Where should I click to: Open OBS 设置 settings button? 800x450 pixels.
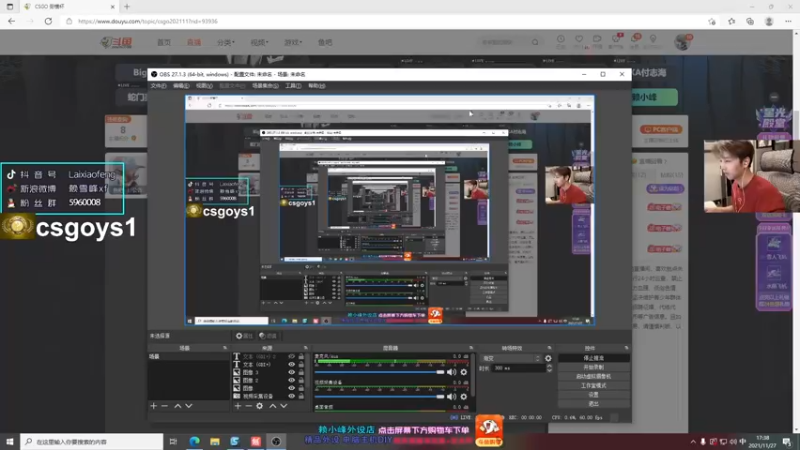pyautogui.click(x=593, y=395)
